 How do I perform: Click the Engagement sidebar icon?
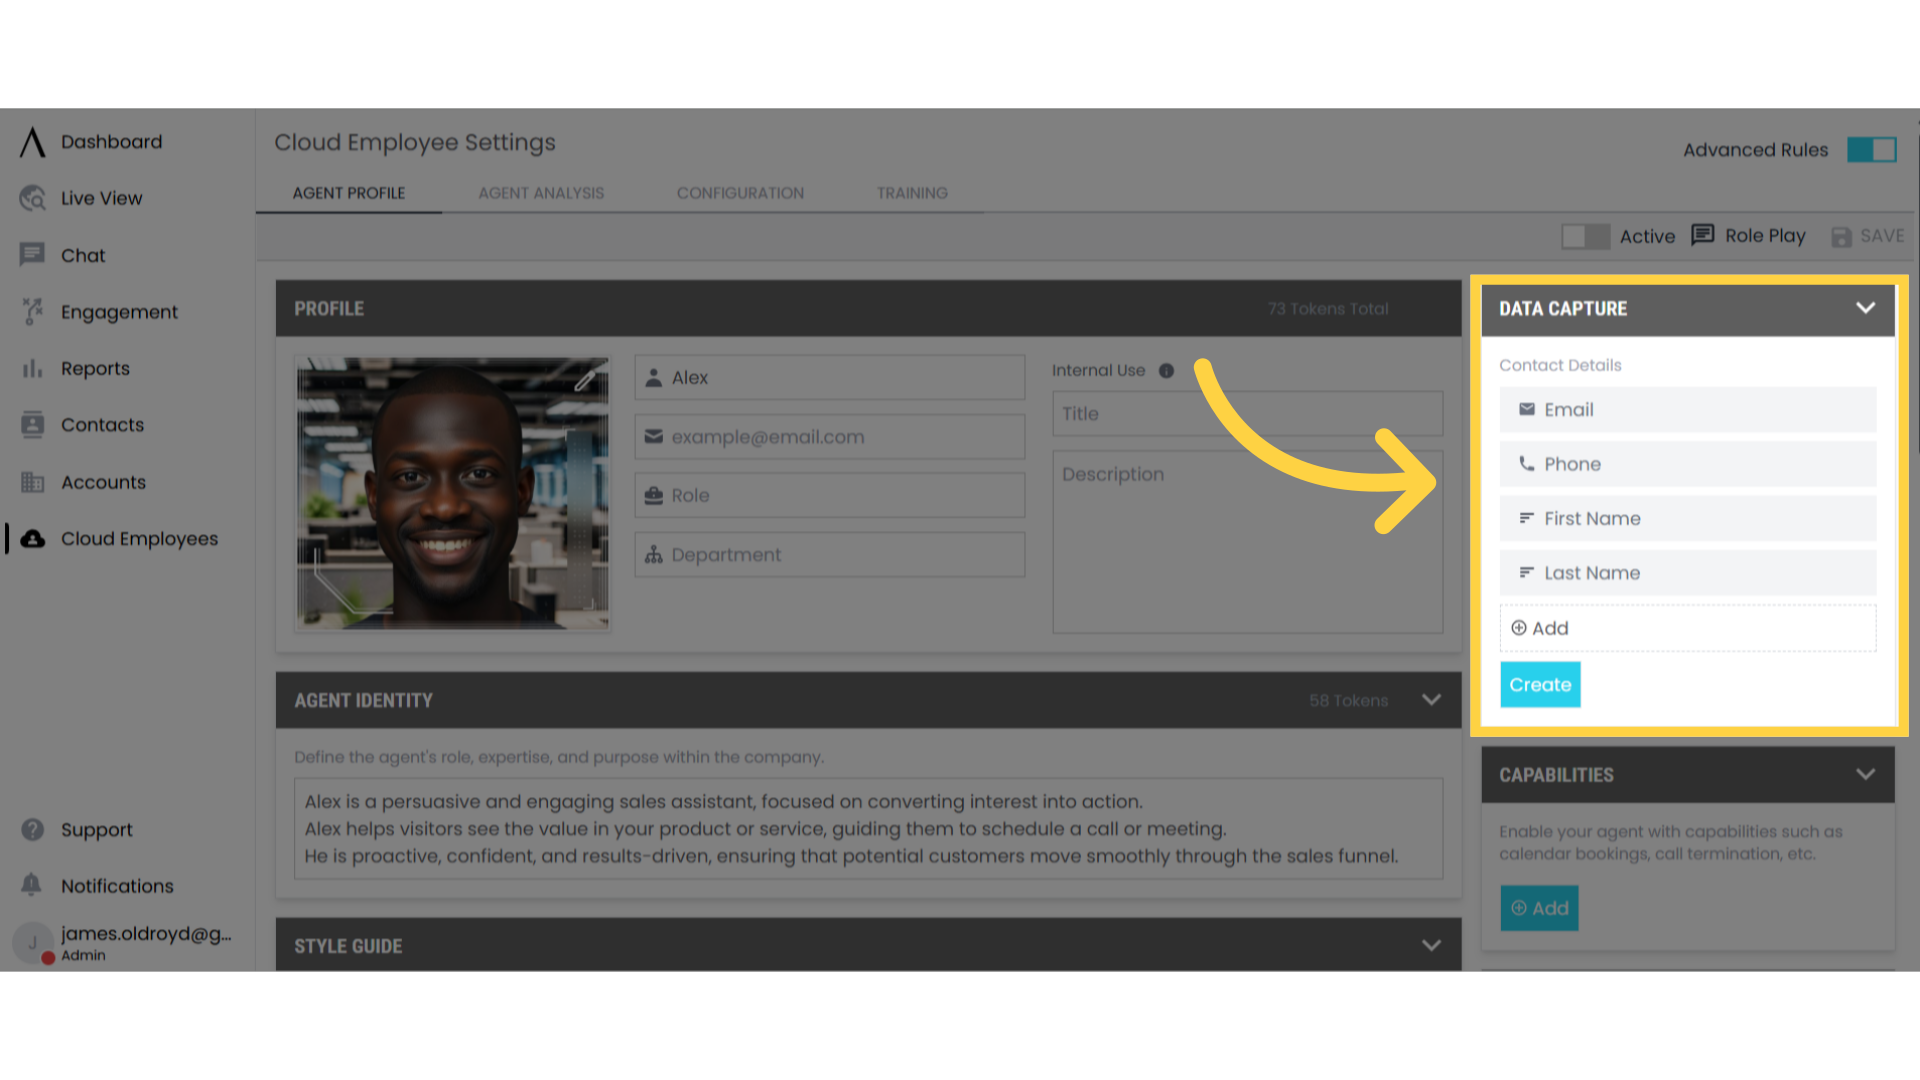pos(33,312)
